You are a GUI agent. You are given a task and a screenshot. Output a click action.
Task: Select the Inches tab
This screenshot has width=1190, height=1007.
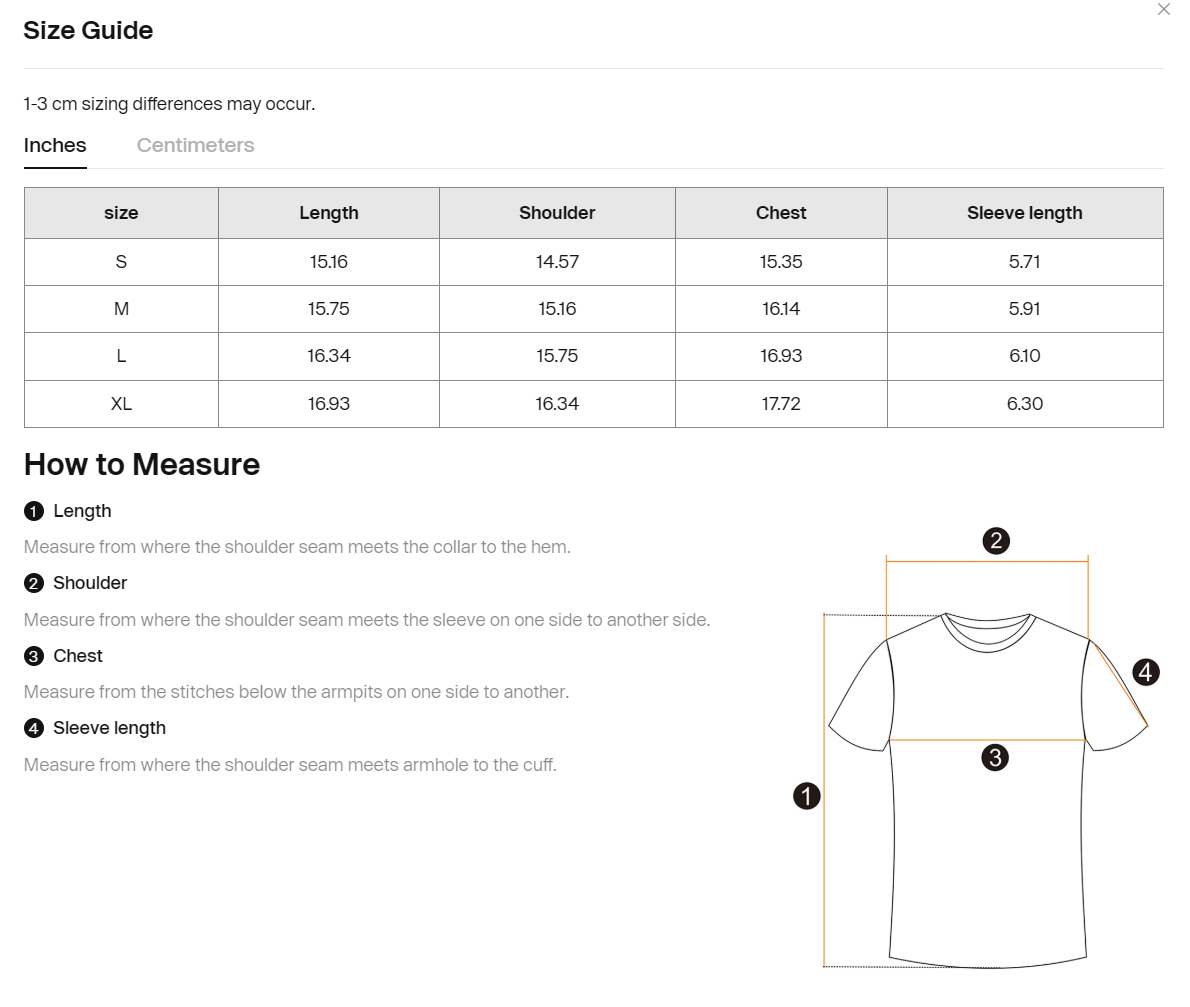point(55,145)
